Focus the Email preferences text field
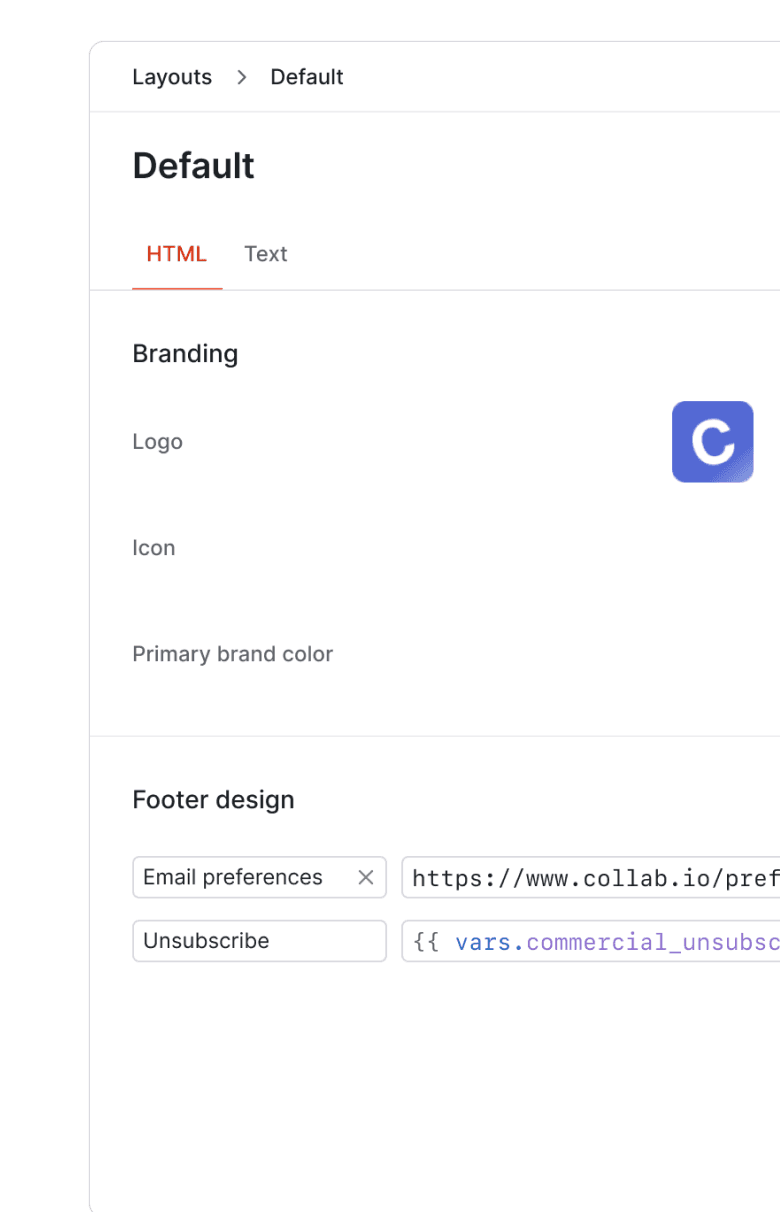Screen dimensions: 780x1212 coord(240,877)
